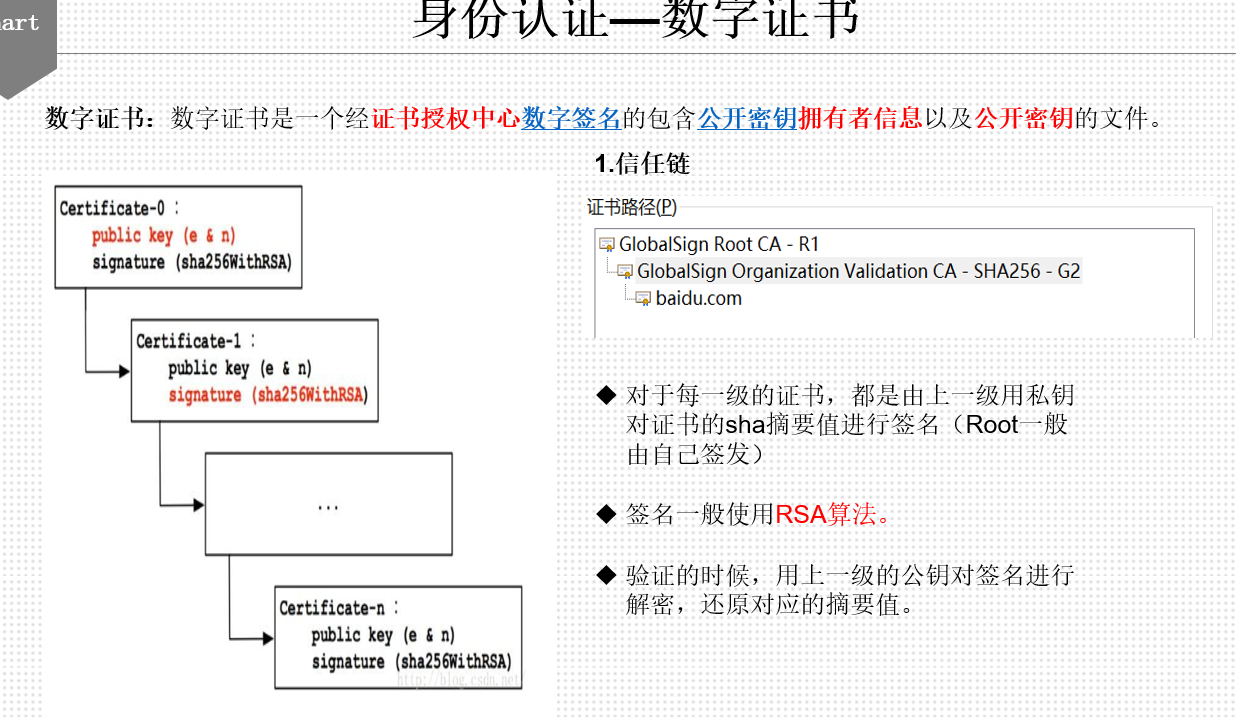
Task: Click red 'signature (sha256WithRSA)' in Certificate-1
Action: pyautogui.click(x=268, y=395)
